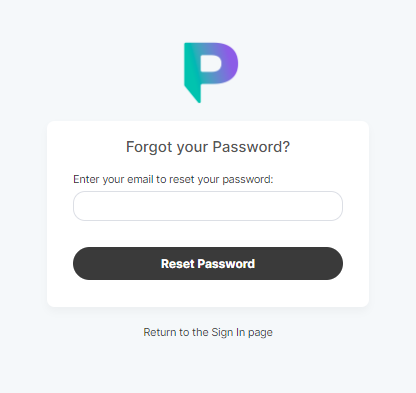Focus the email address input field
The width and height of the screenshot is (416, 393).
[x=208, y=206]
